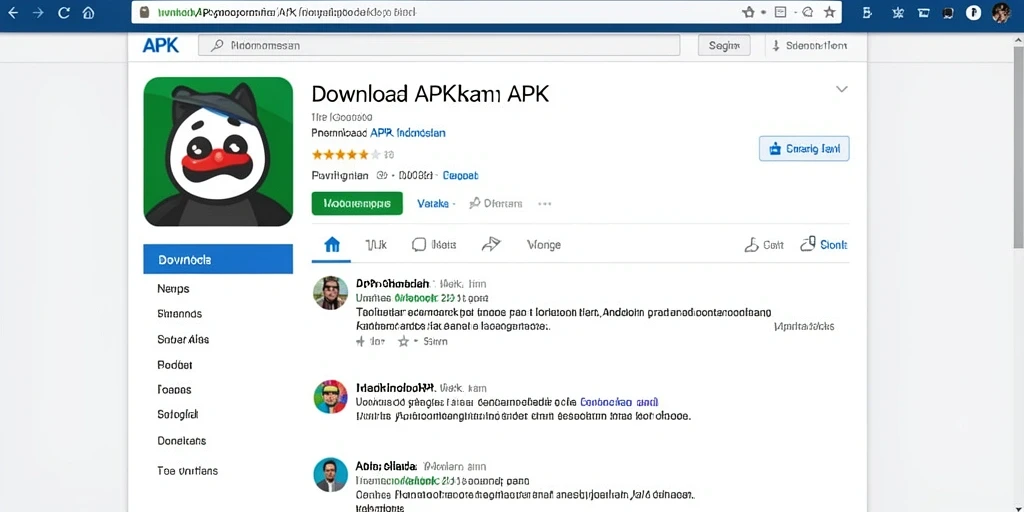
Task: Click the speech bubble comments tab icon
Action: pyautogui.click(x=419, y=245)
